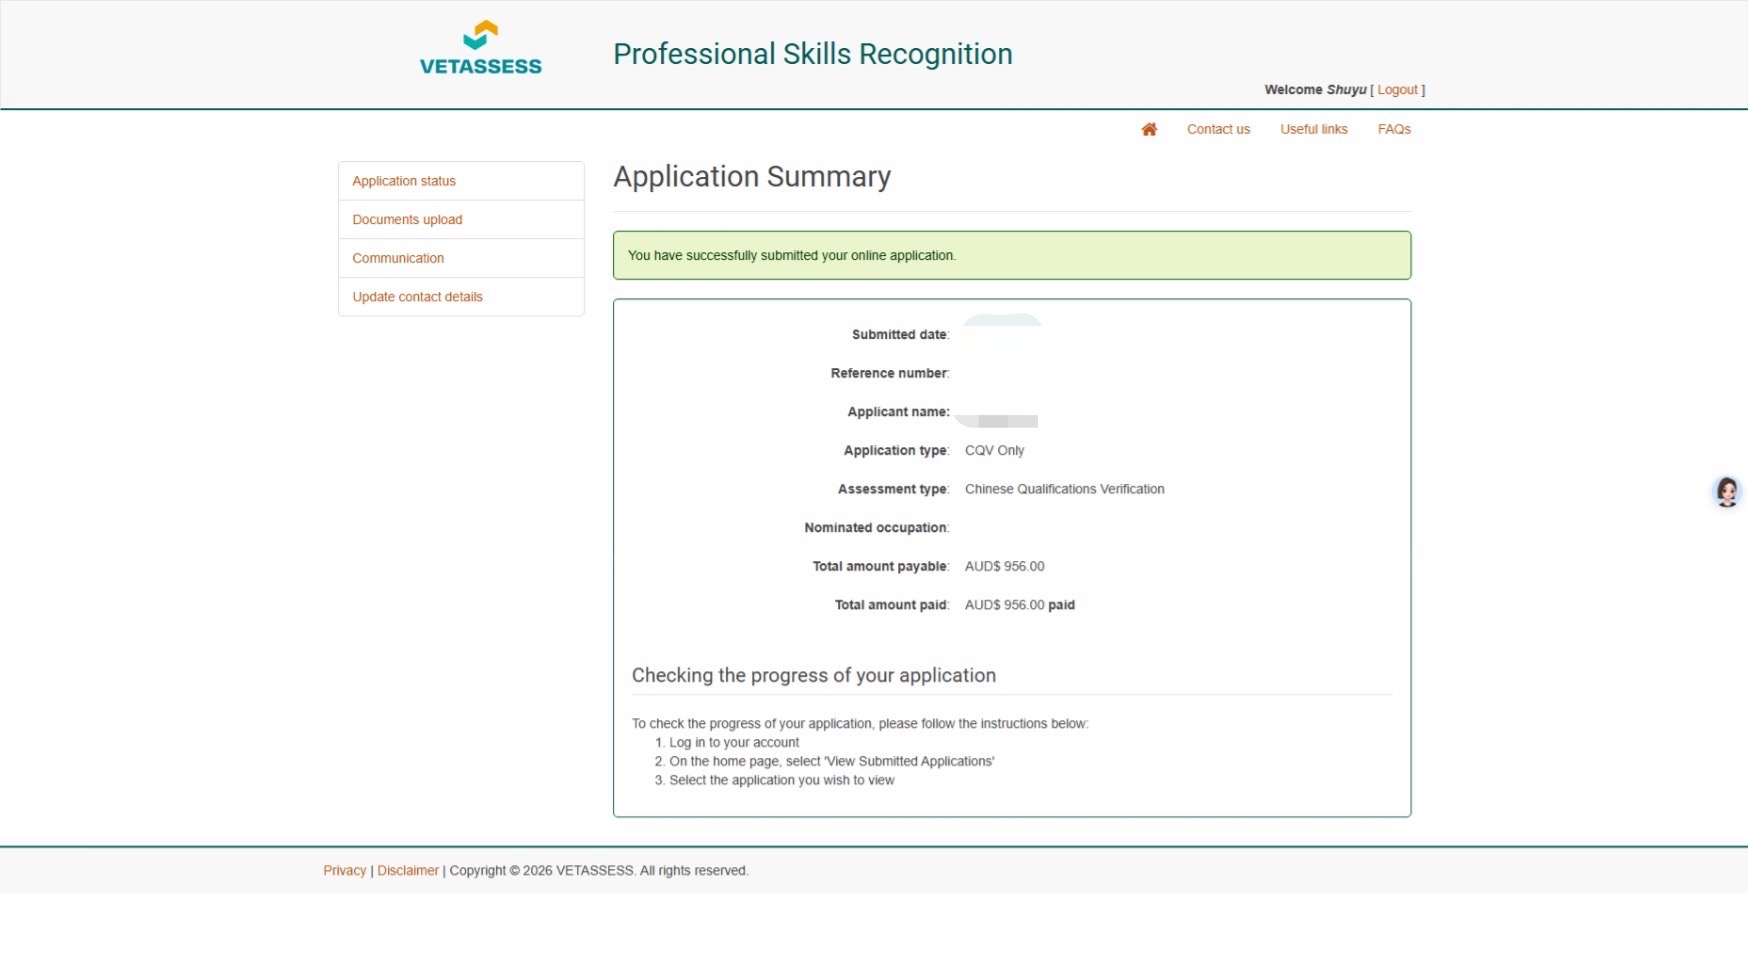Click the Checking the progress heading
Screen dimensions: 1748x975
tap(813, 675)
